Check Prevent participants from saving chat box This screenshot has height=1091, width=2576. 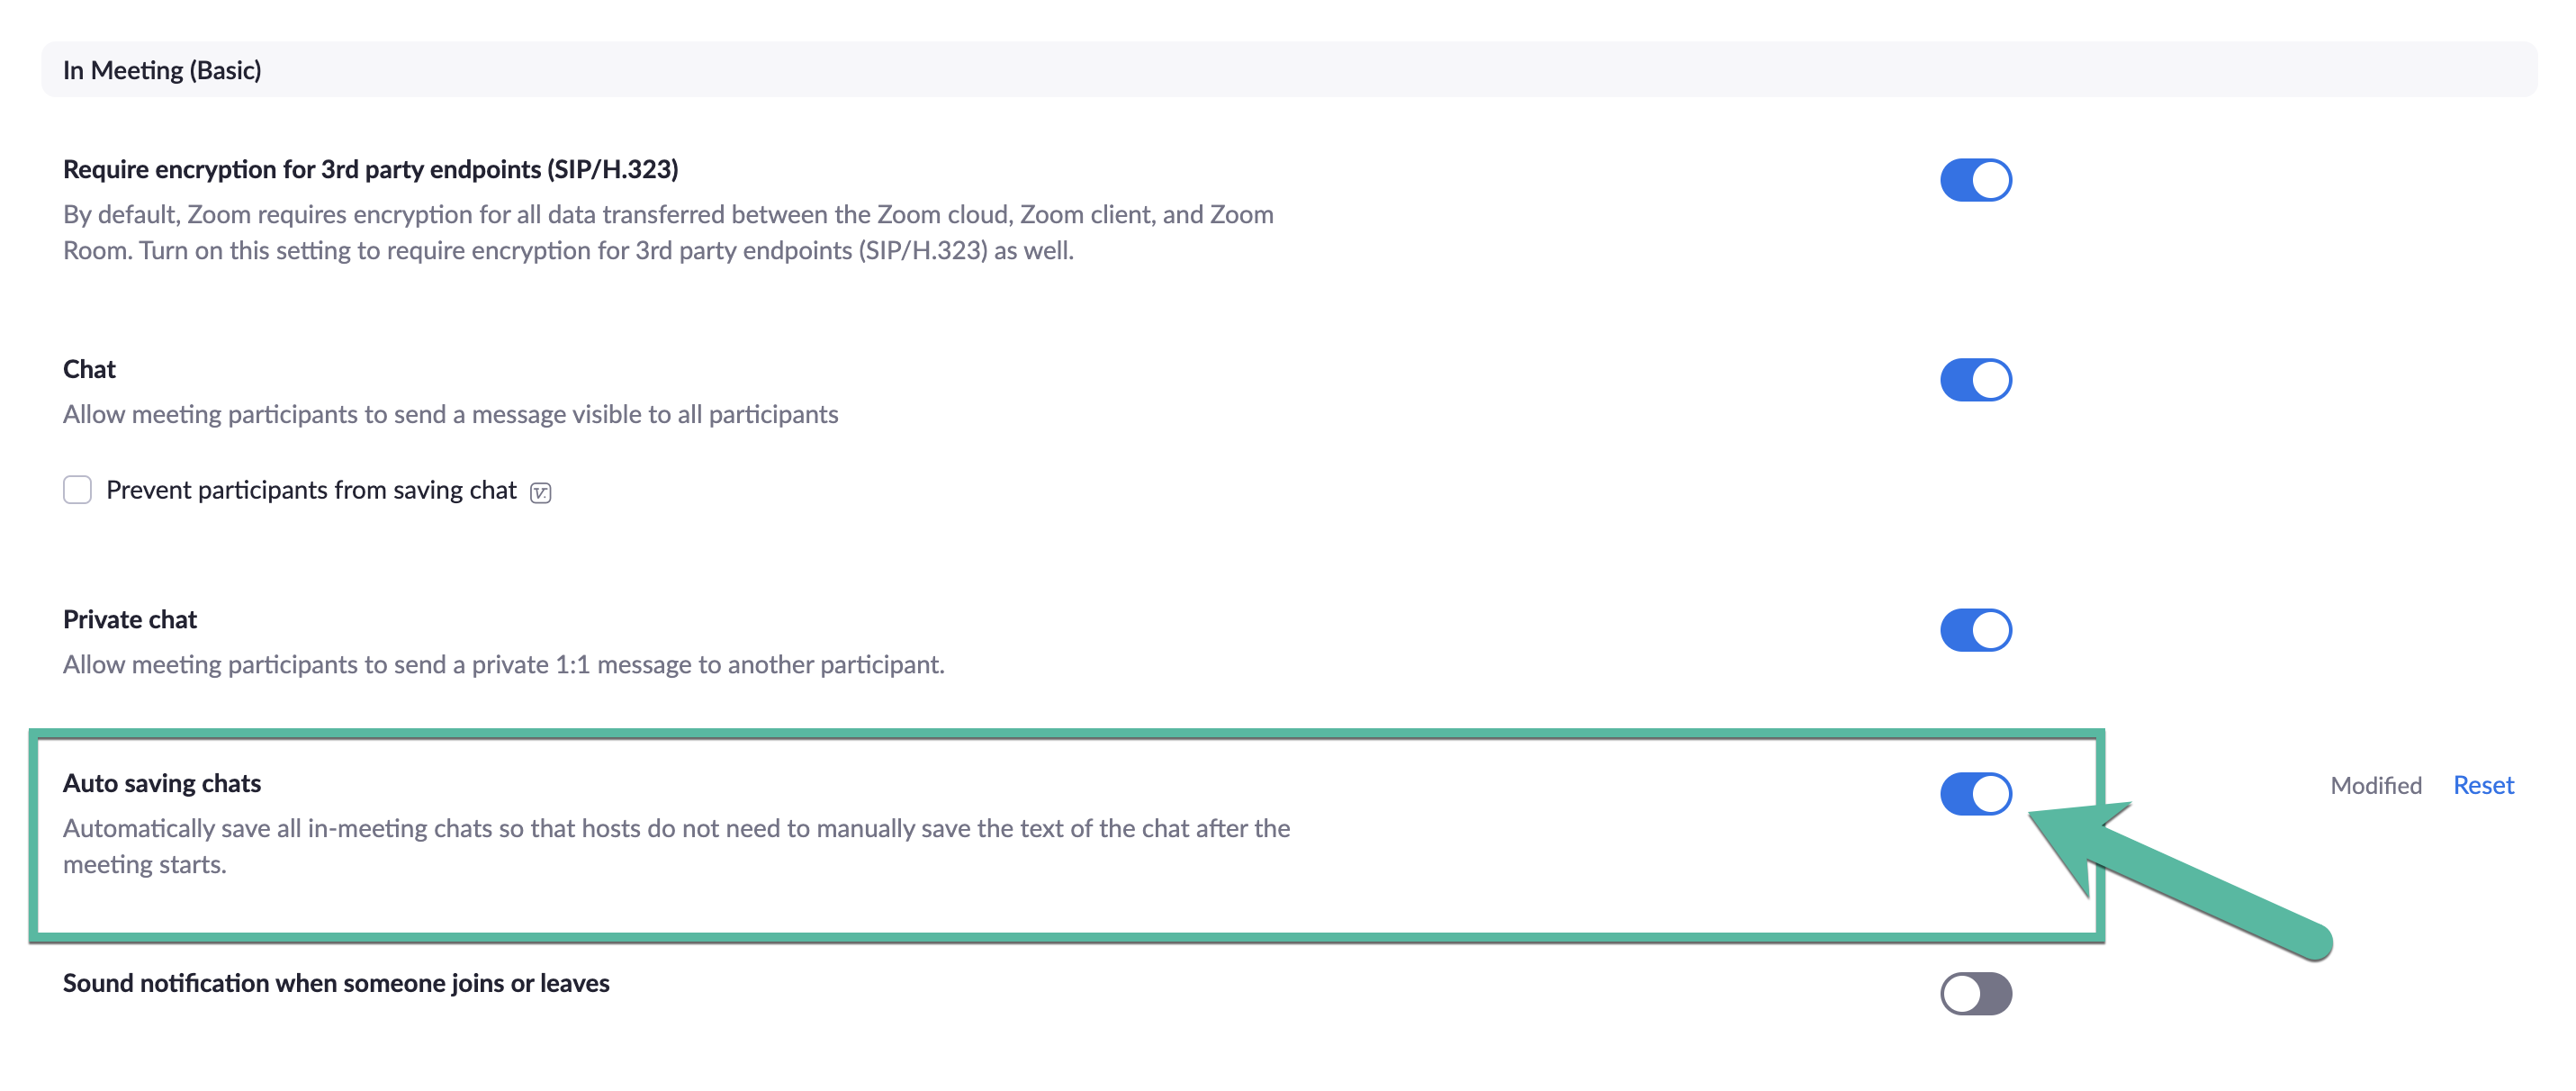click(x=77, y=490)
